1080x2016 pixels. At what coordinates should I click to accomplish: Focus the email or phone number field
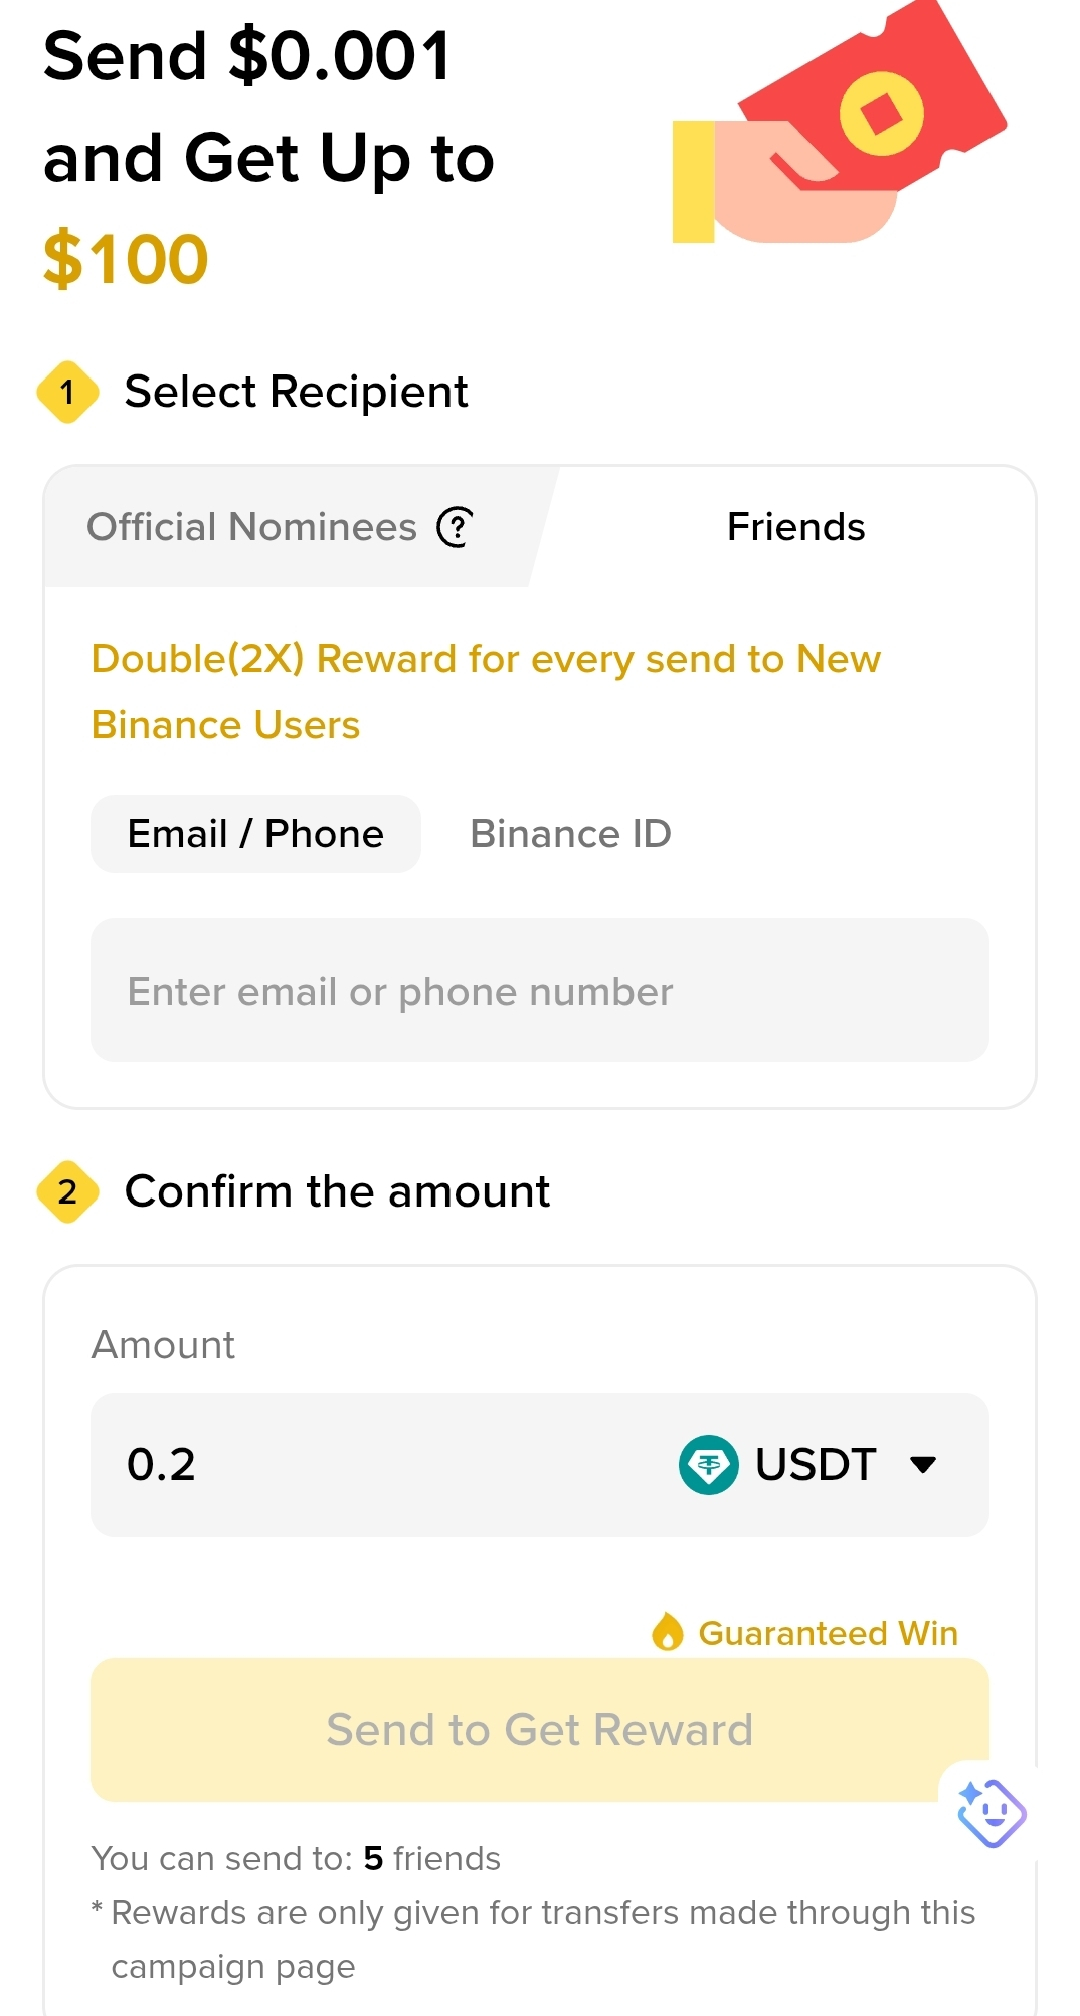click(540, 990)
